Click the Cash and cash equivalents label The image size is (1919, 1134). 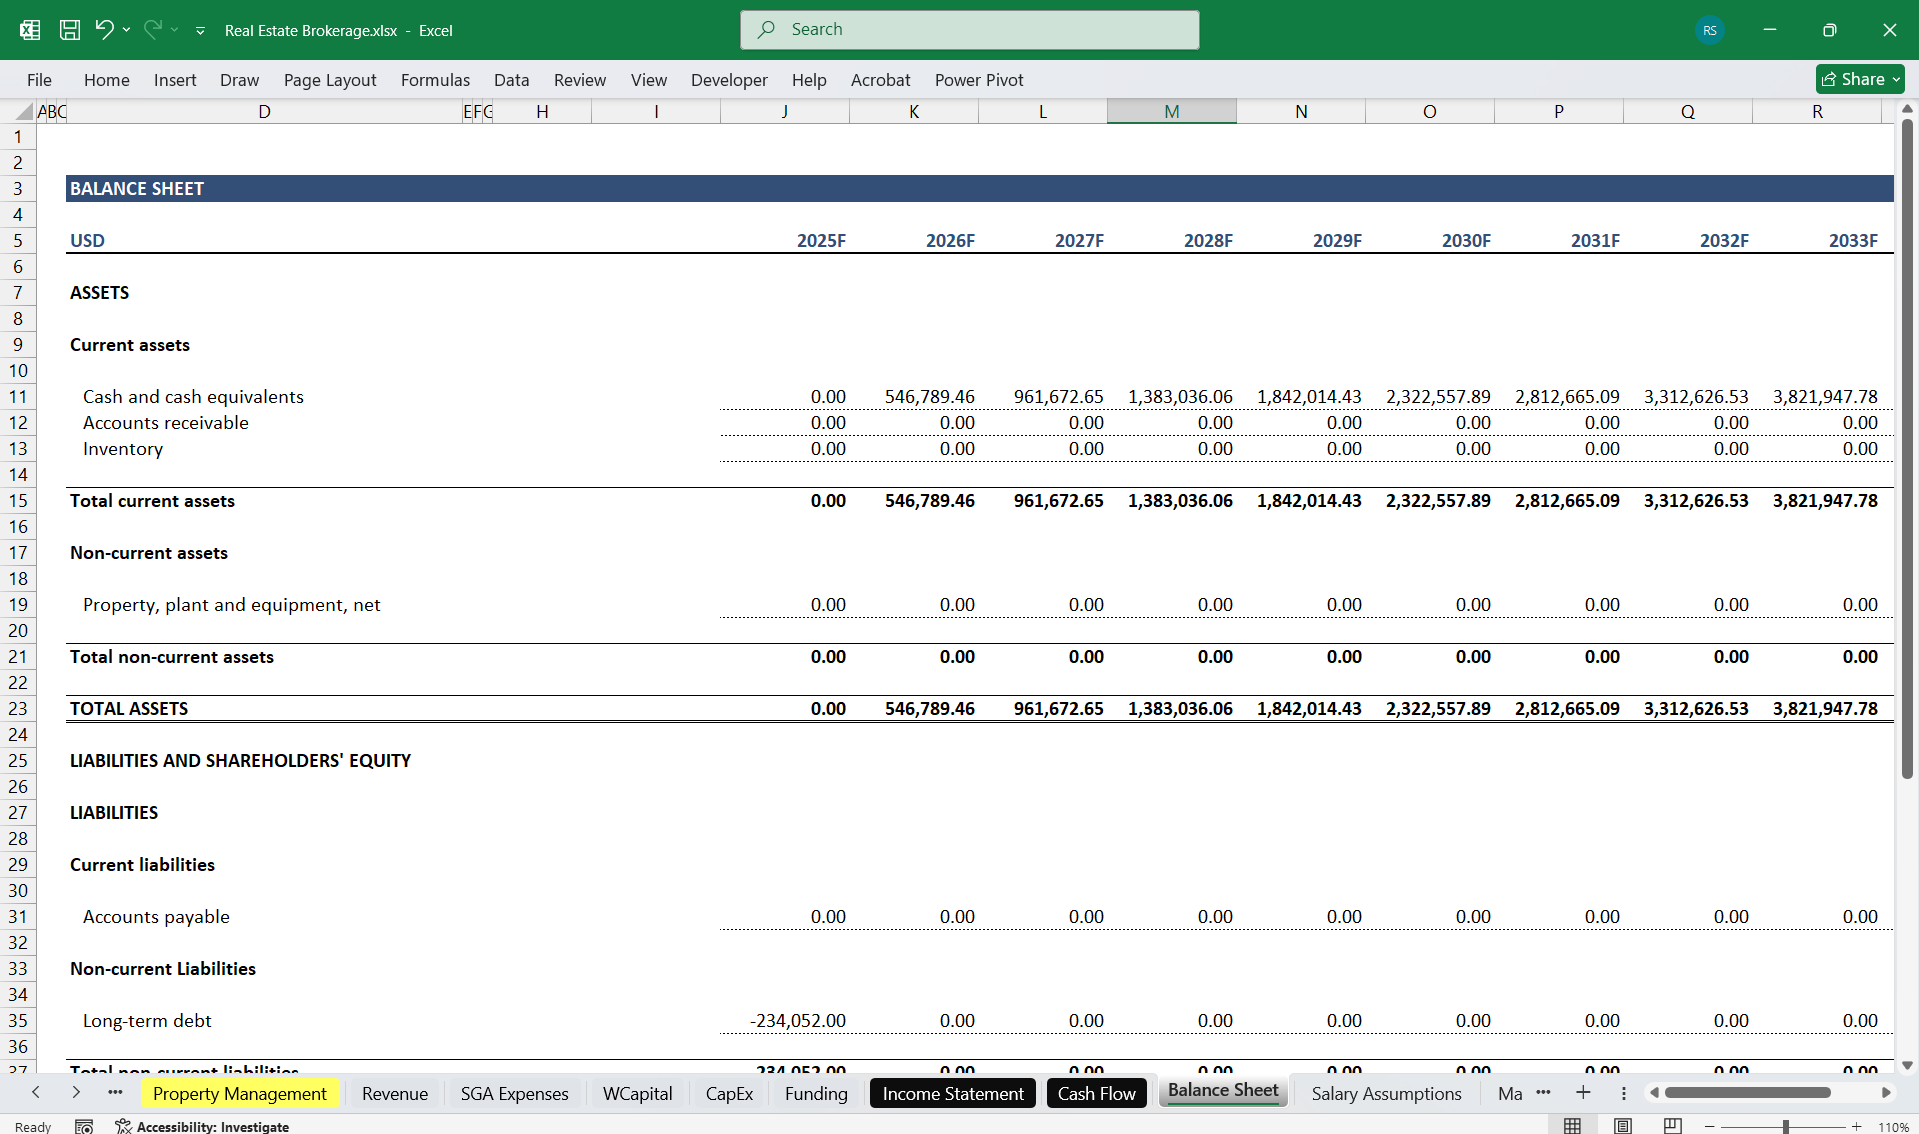click(x=193, y=397)
